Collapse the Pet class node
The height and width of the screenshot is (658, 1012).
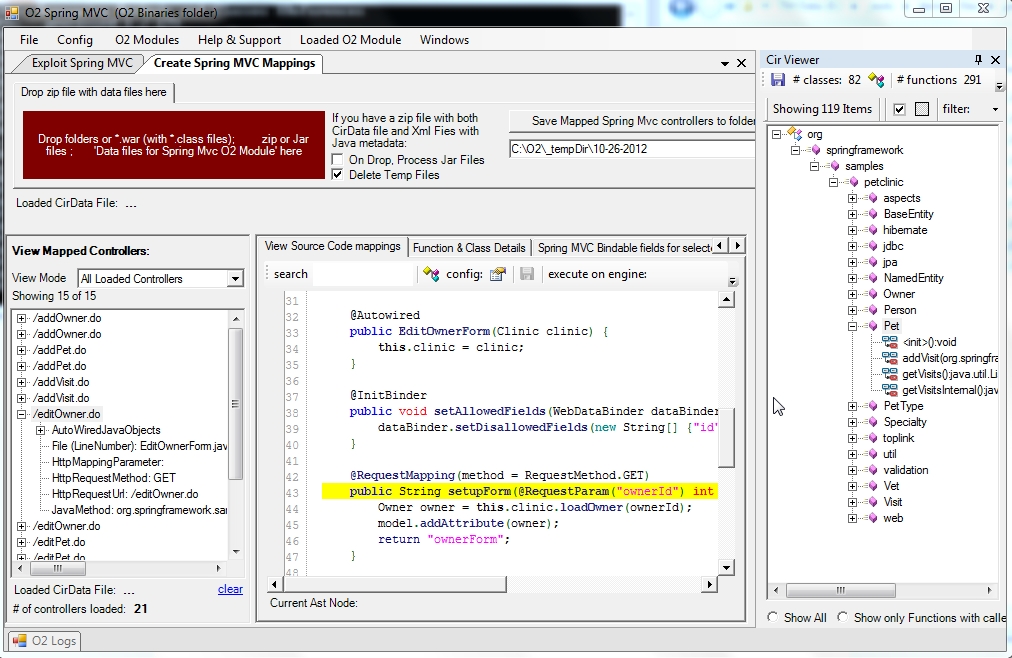tap(853, 326)
